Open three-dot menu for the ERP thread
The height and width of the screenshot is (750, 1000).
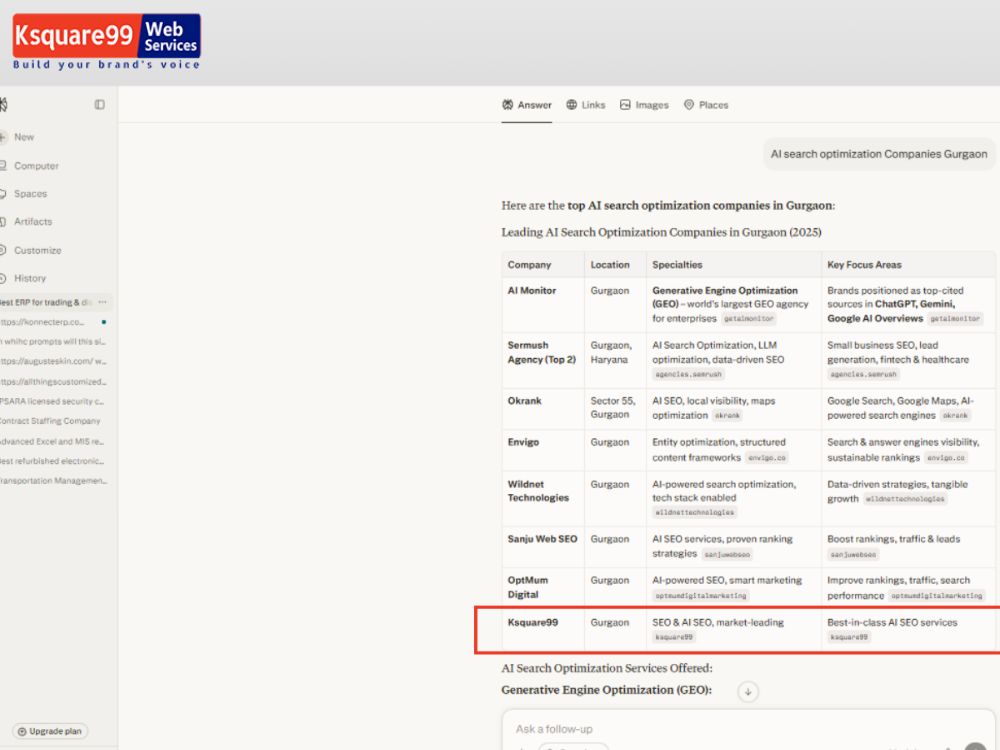(x=103, y=302)
